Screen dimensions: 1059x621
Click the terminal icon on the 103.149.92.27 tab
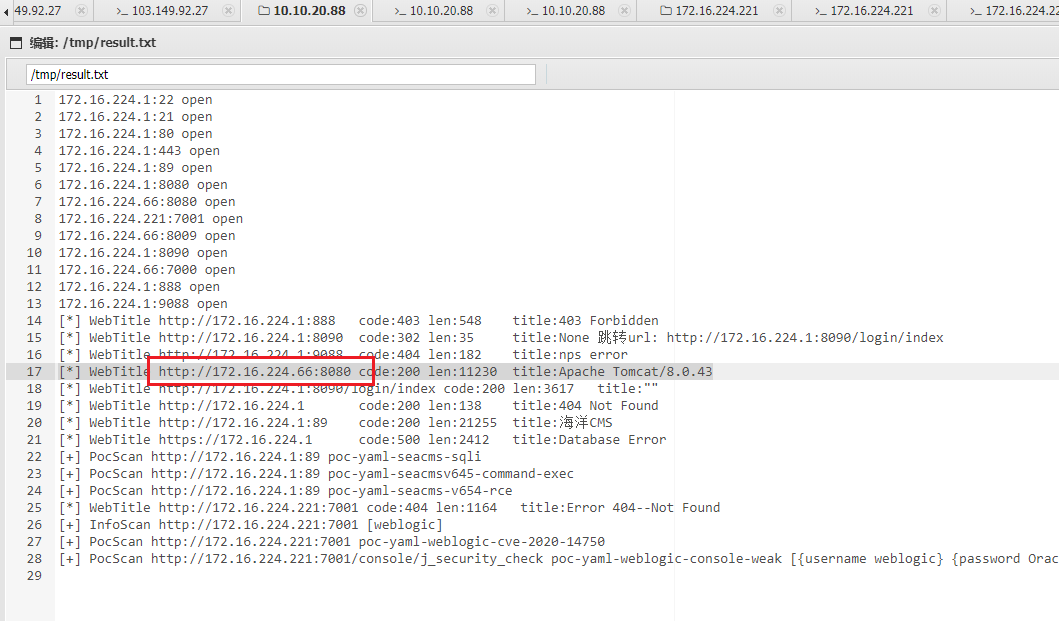[x=121, y=11]
